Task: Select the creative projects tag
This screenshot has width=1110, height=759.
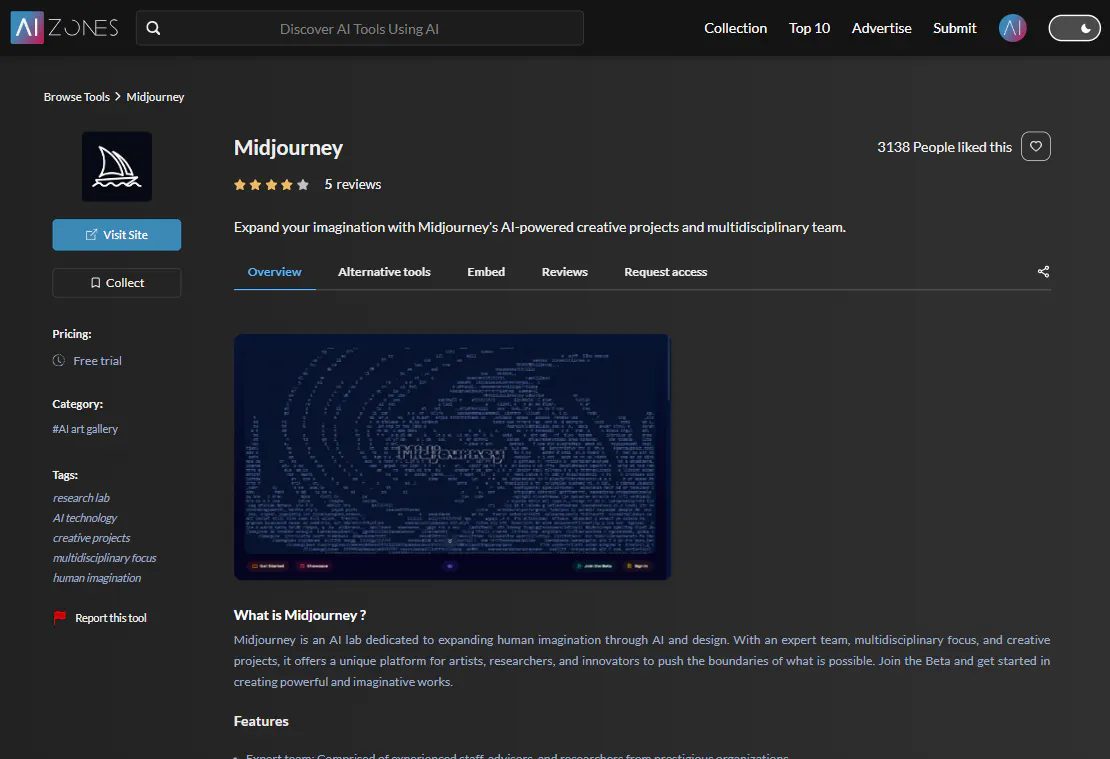Action: [x=91, y=538]
